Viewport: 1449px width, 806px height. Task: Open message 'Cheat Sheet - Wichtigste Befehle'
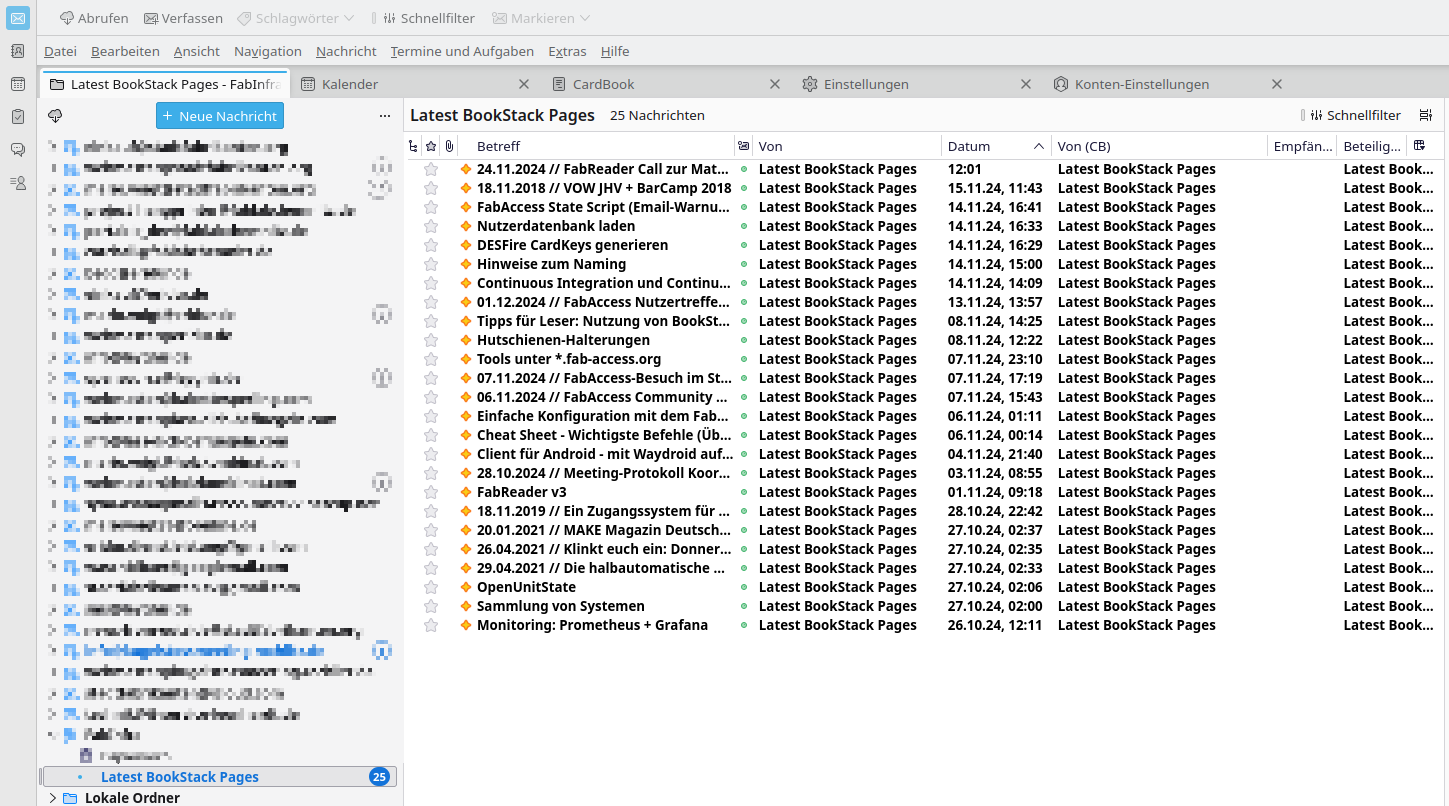pos(604,435)
